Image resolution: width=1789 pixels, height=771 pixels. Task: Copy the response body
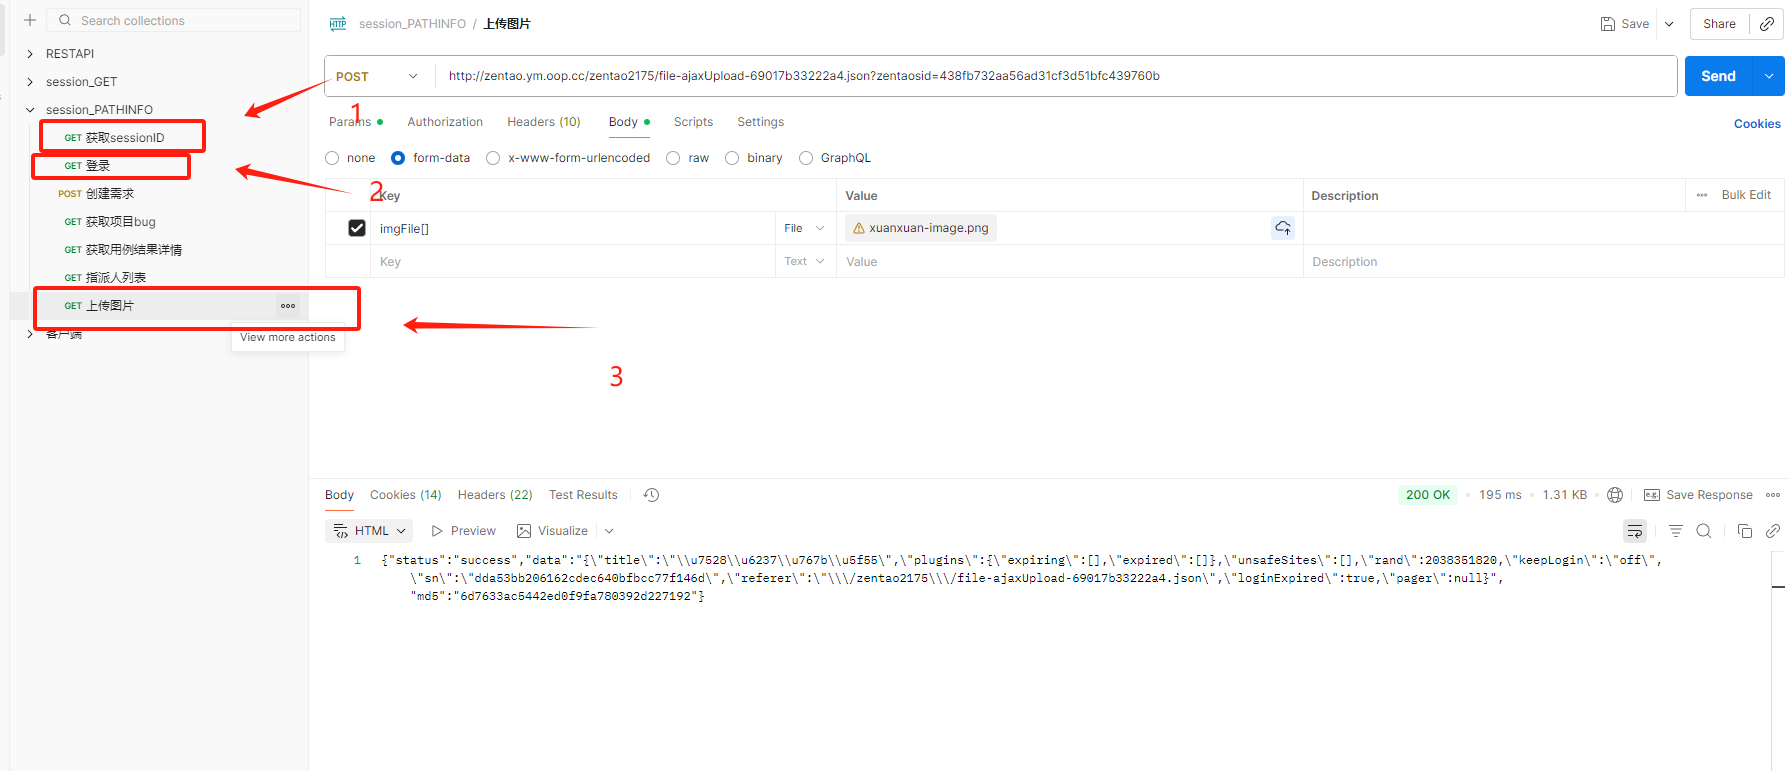pyautogui.click(x=1745, y=531)
